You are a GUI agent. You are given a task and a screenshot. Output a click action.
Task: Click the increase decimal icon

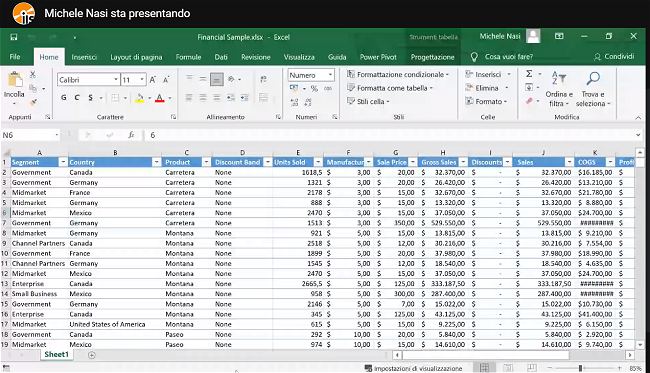(x=294, y=102)
